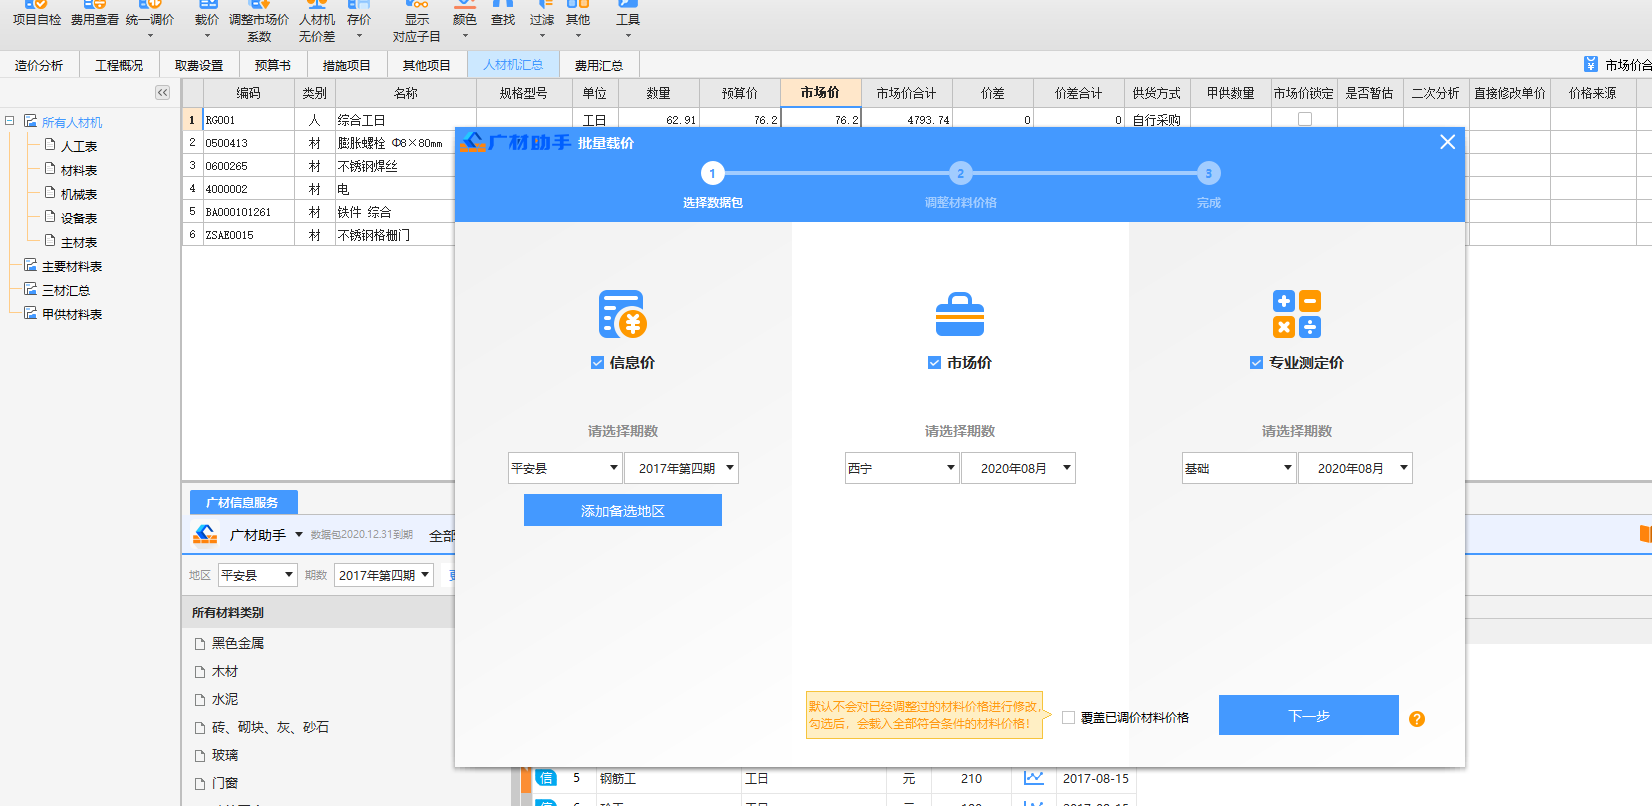Switch to the 费用汇总 tab

599,65
